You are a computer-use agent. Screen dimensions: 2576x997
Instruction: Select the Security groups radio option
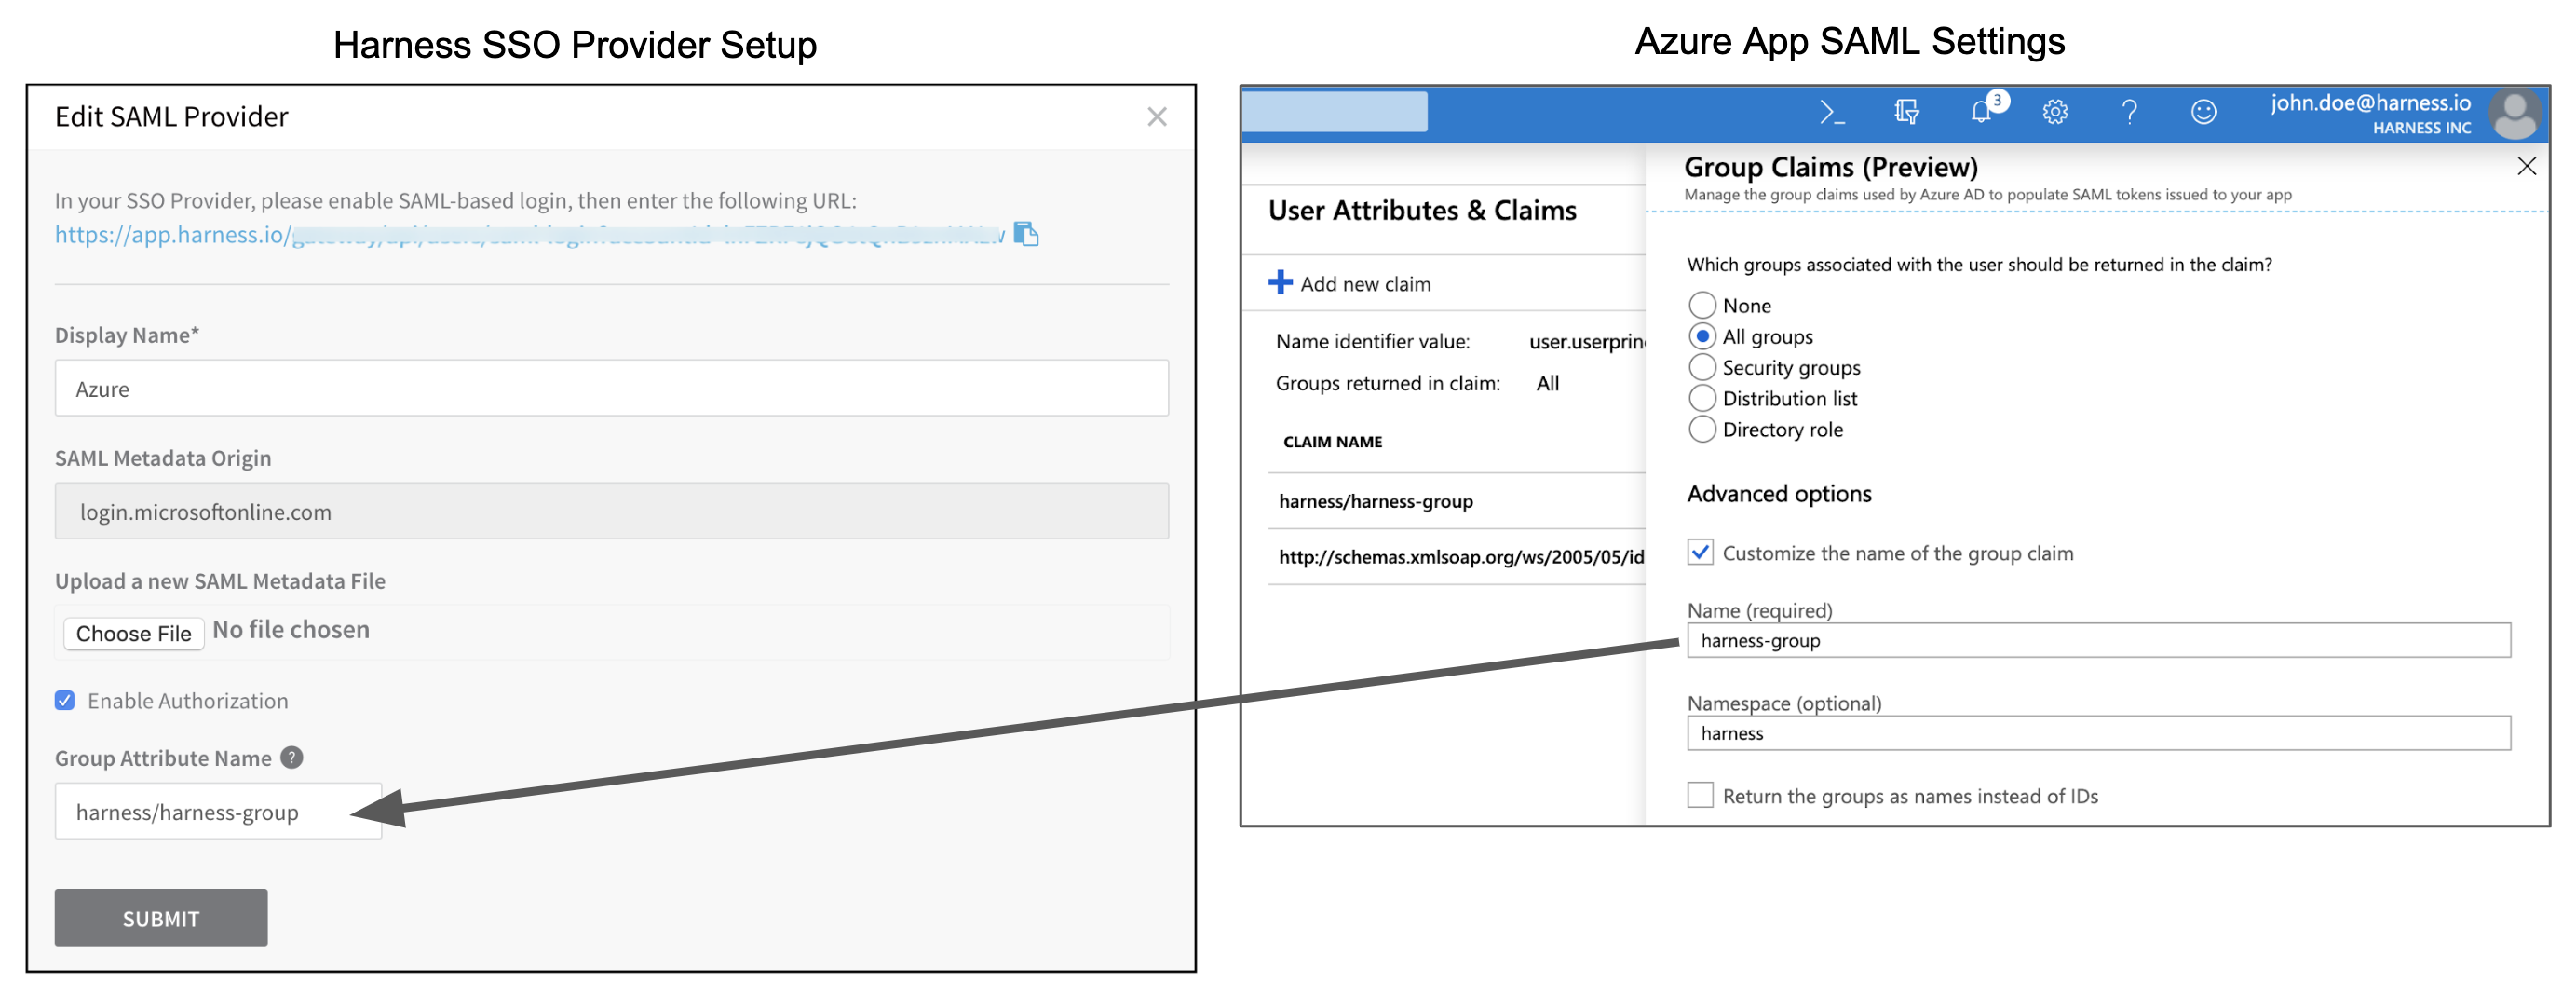click(1702, 367)
